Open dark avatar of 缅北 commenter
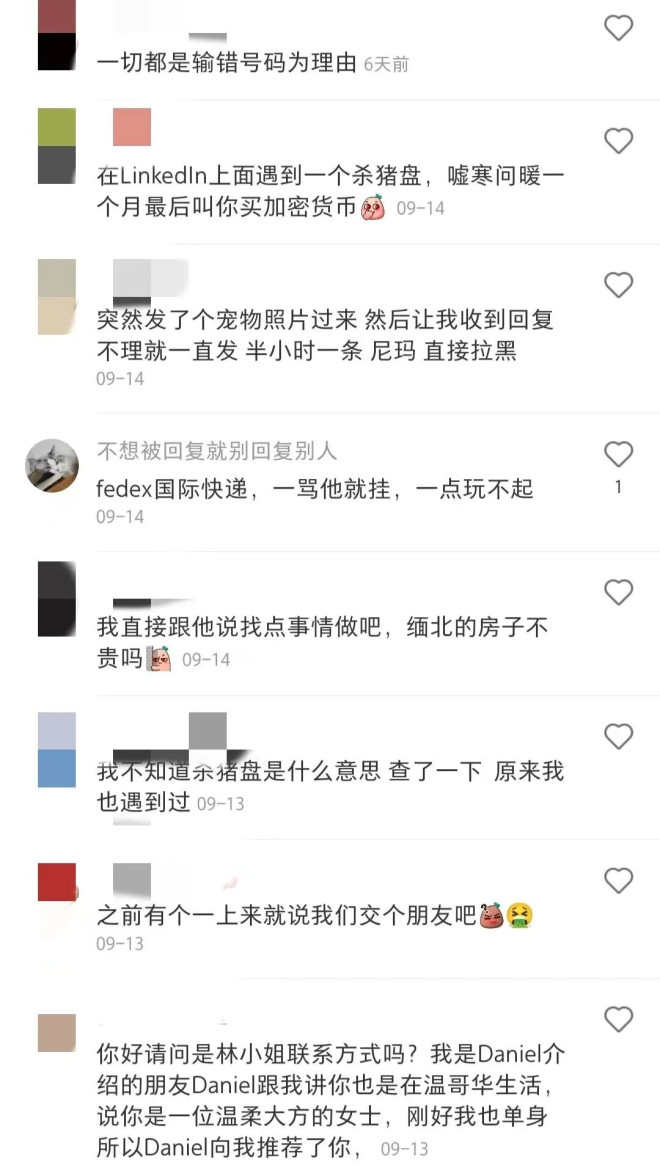 click(x=56, y=599)
